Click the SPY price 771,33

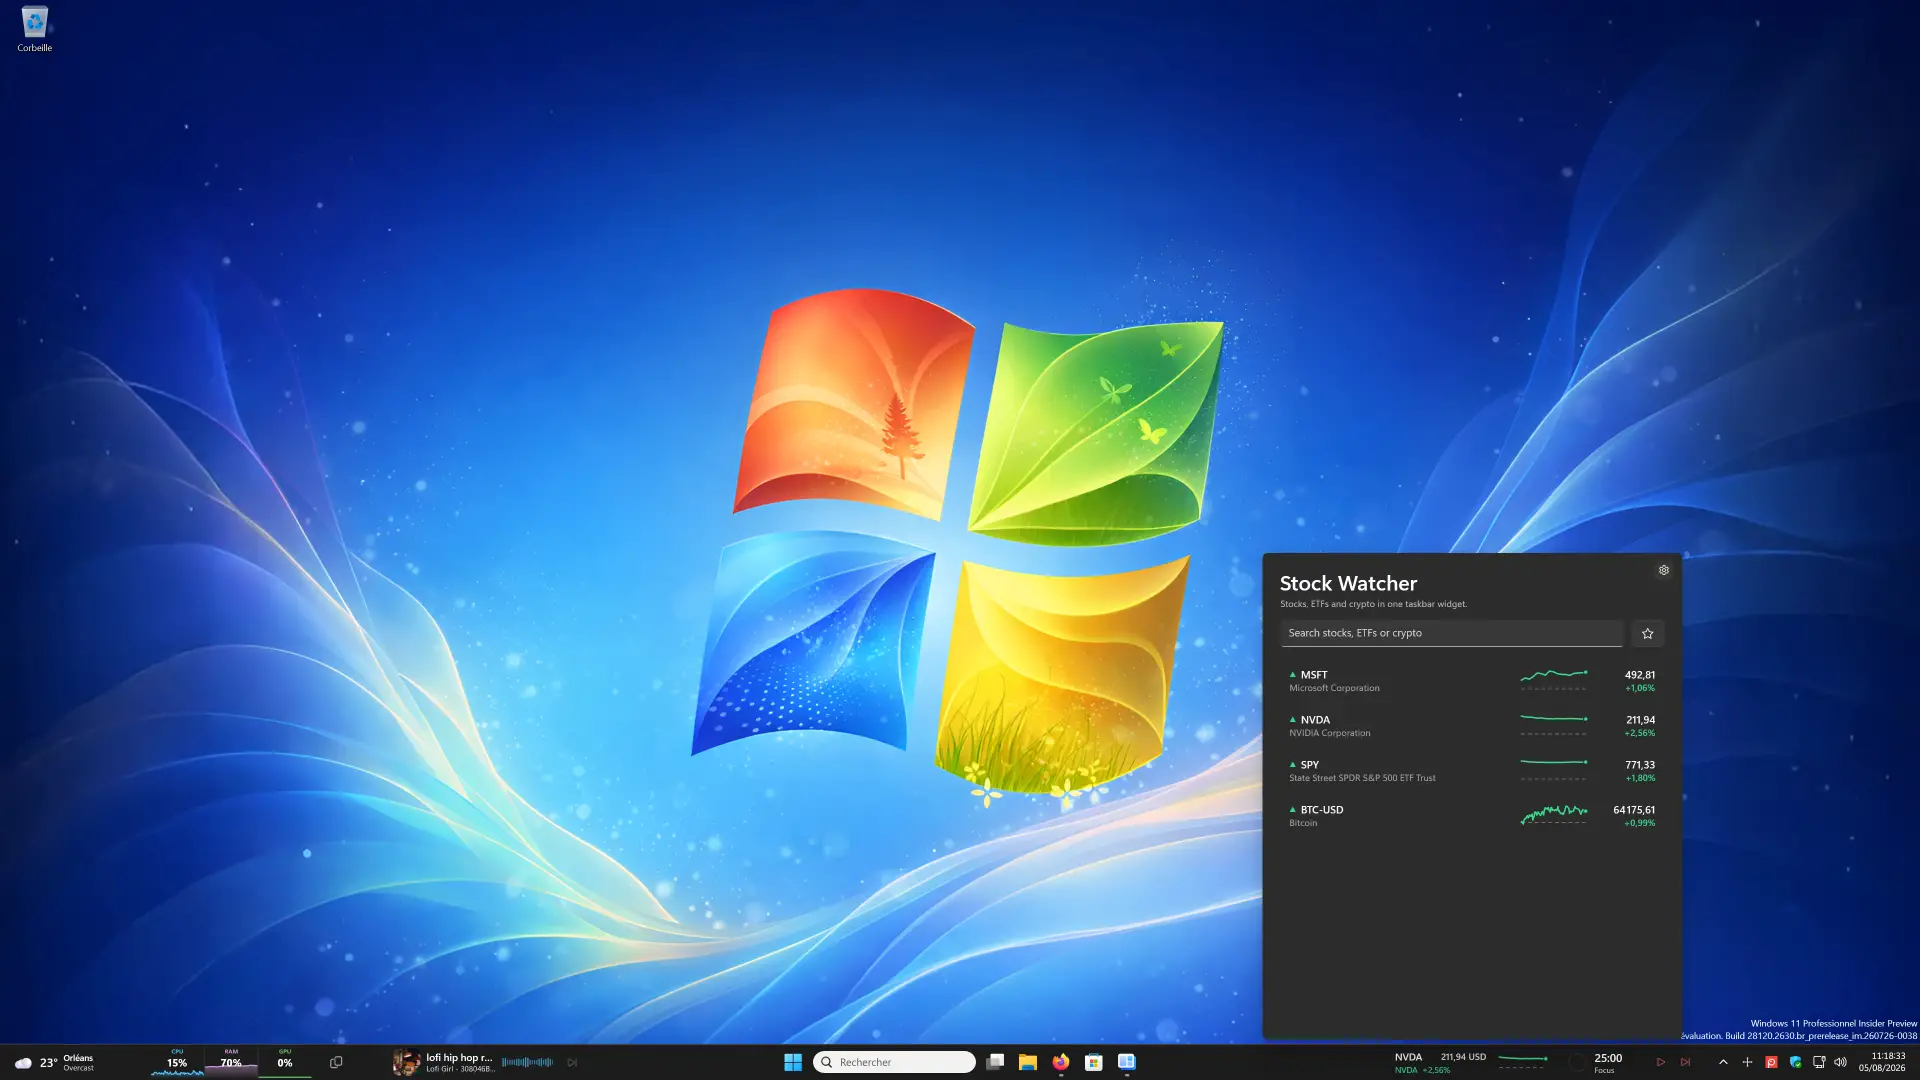(1640, 765)
